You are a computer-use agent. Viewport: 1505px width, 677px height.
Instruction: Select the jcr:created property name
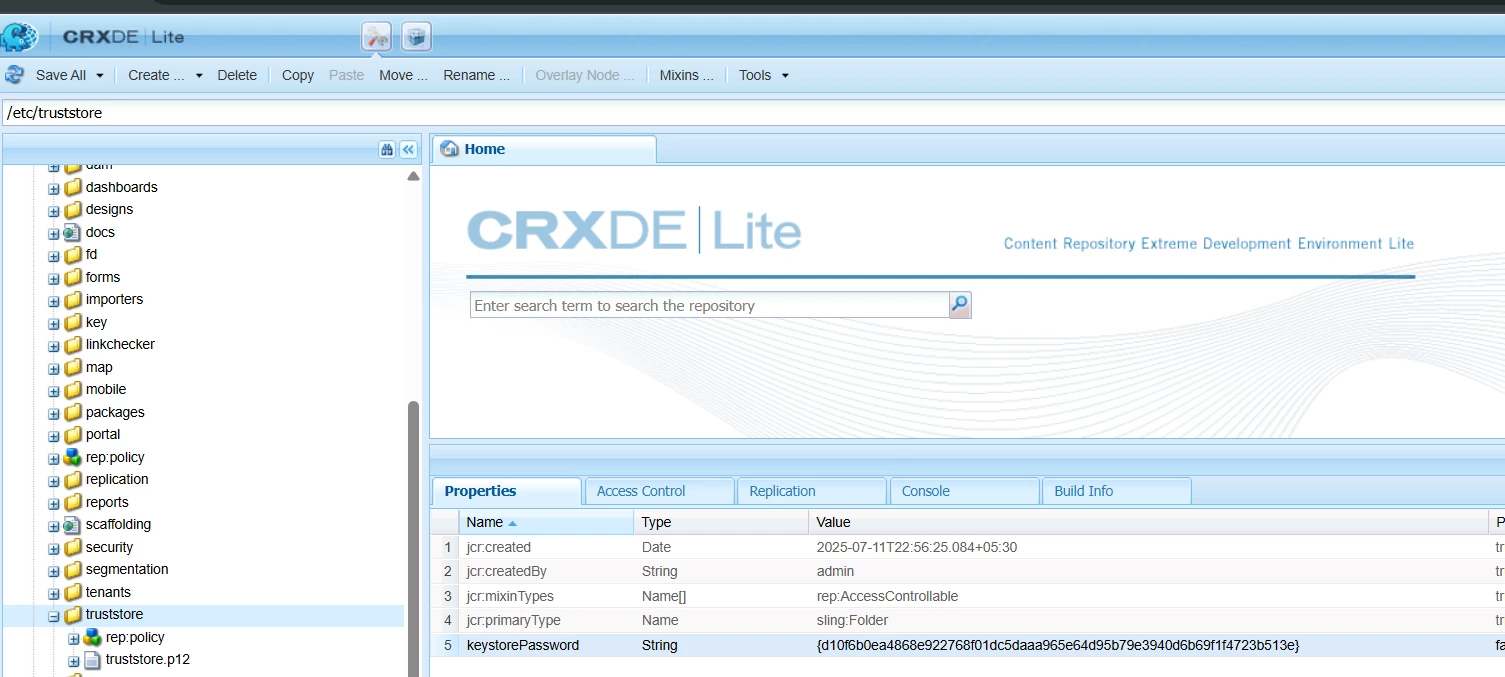pos(499,547)
